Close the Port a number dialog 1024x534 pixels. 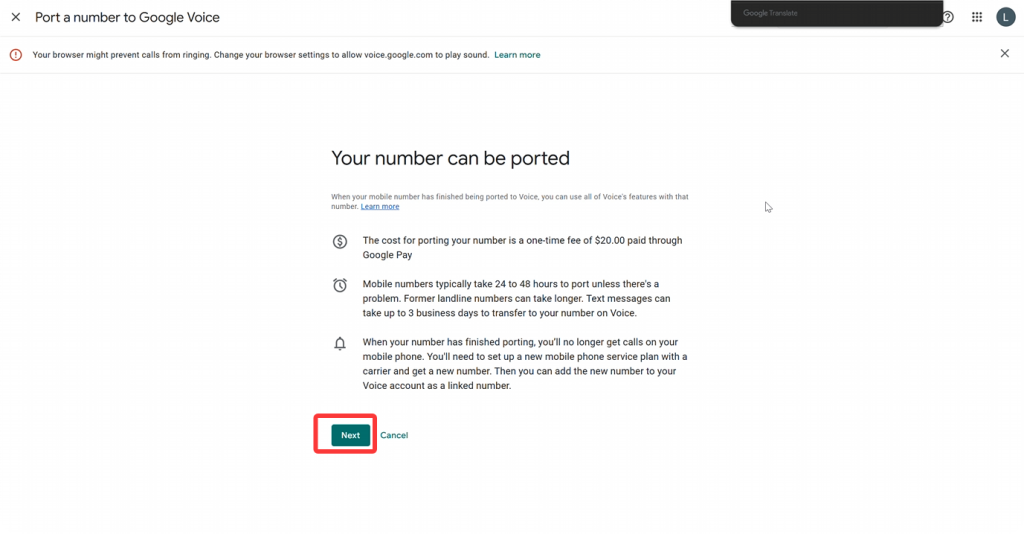(16, 17)
